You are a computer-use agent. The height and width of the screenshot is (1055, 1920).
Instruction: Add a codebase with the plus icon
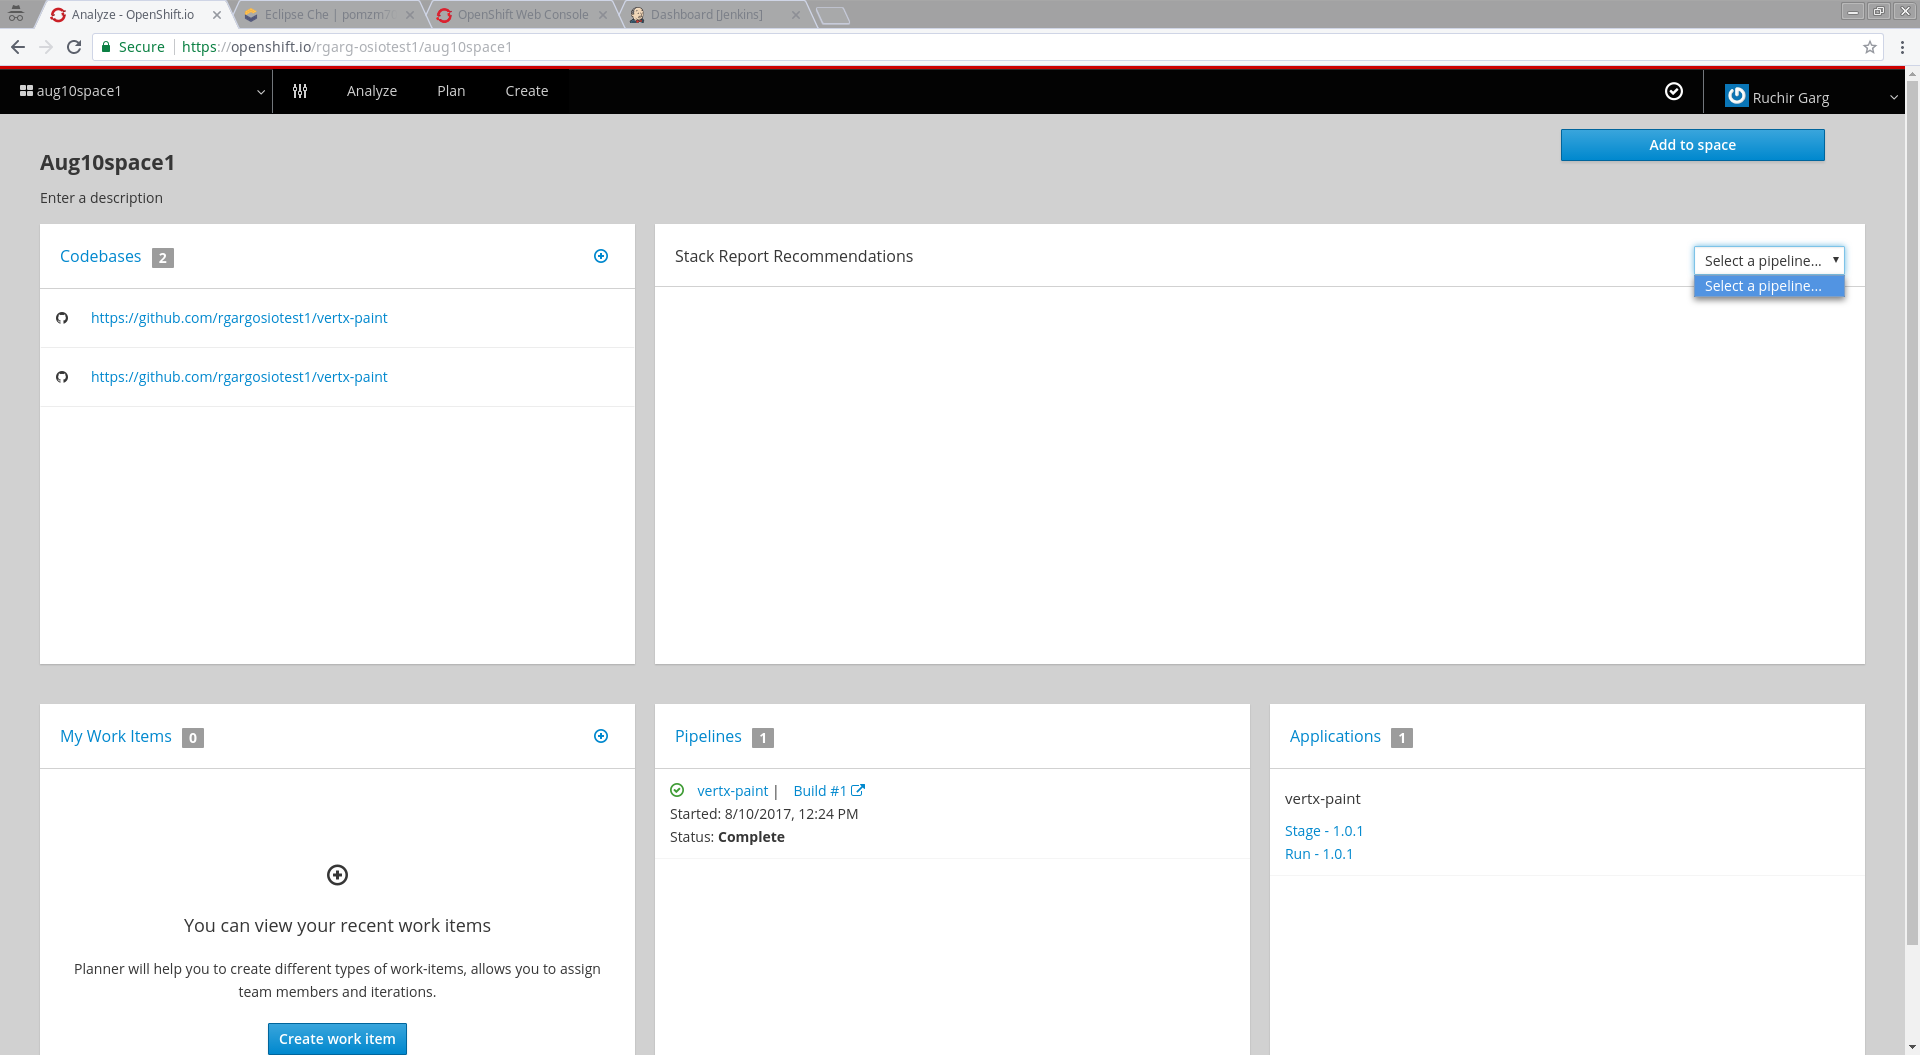(x=601, y=256)
